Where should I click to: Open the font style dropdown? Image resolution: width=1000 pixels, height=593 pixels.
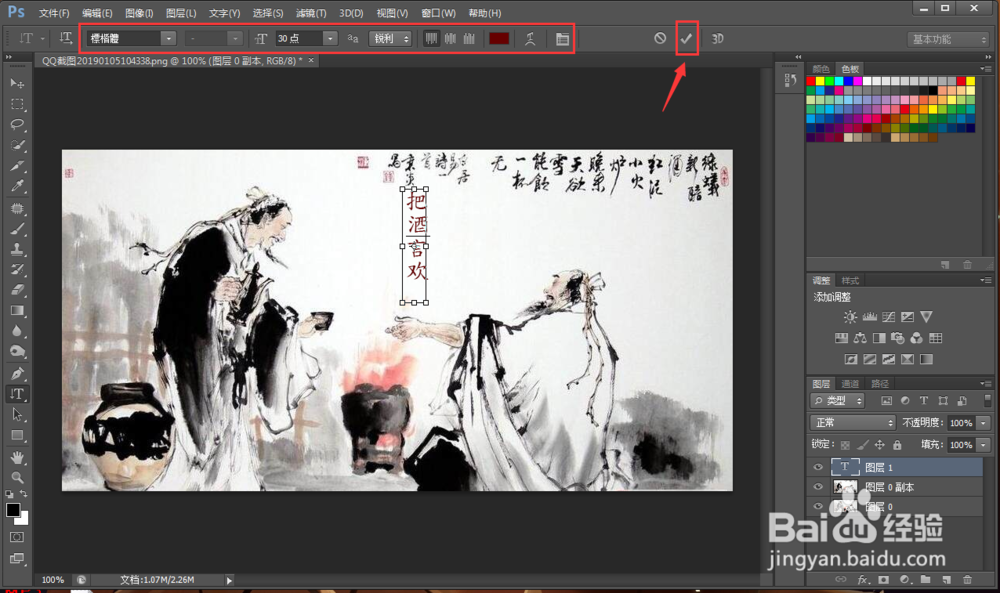pyautogui.click(x=235, y=39)
